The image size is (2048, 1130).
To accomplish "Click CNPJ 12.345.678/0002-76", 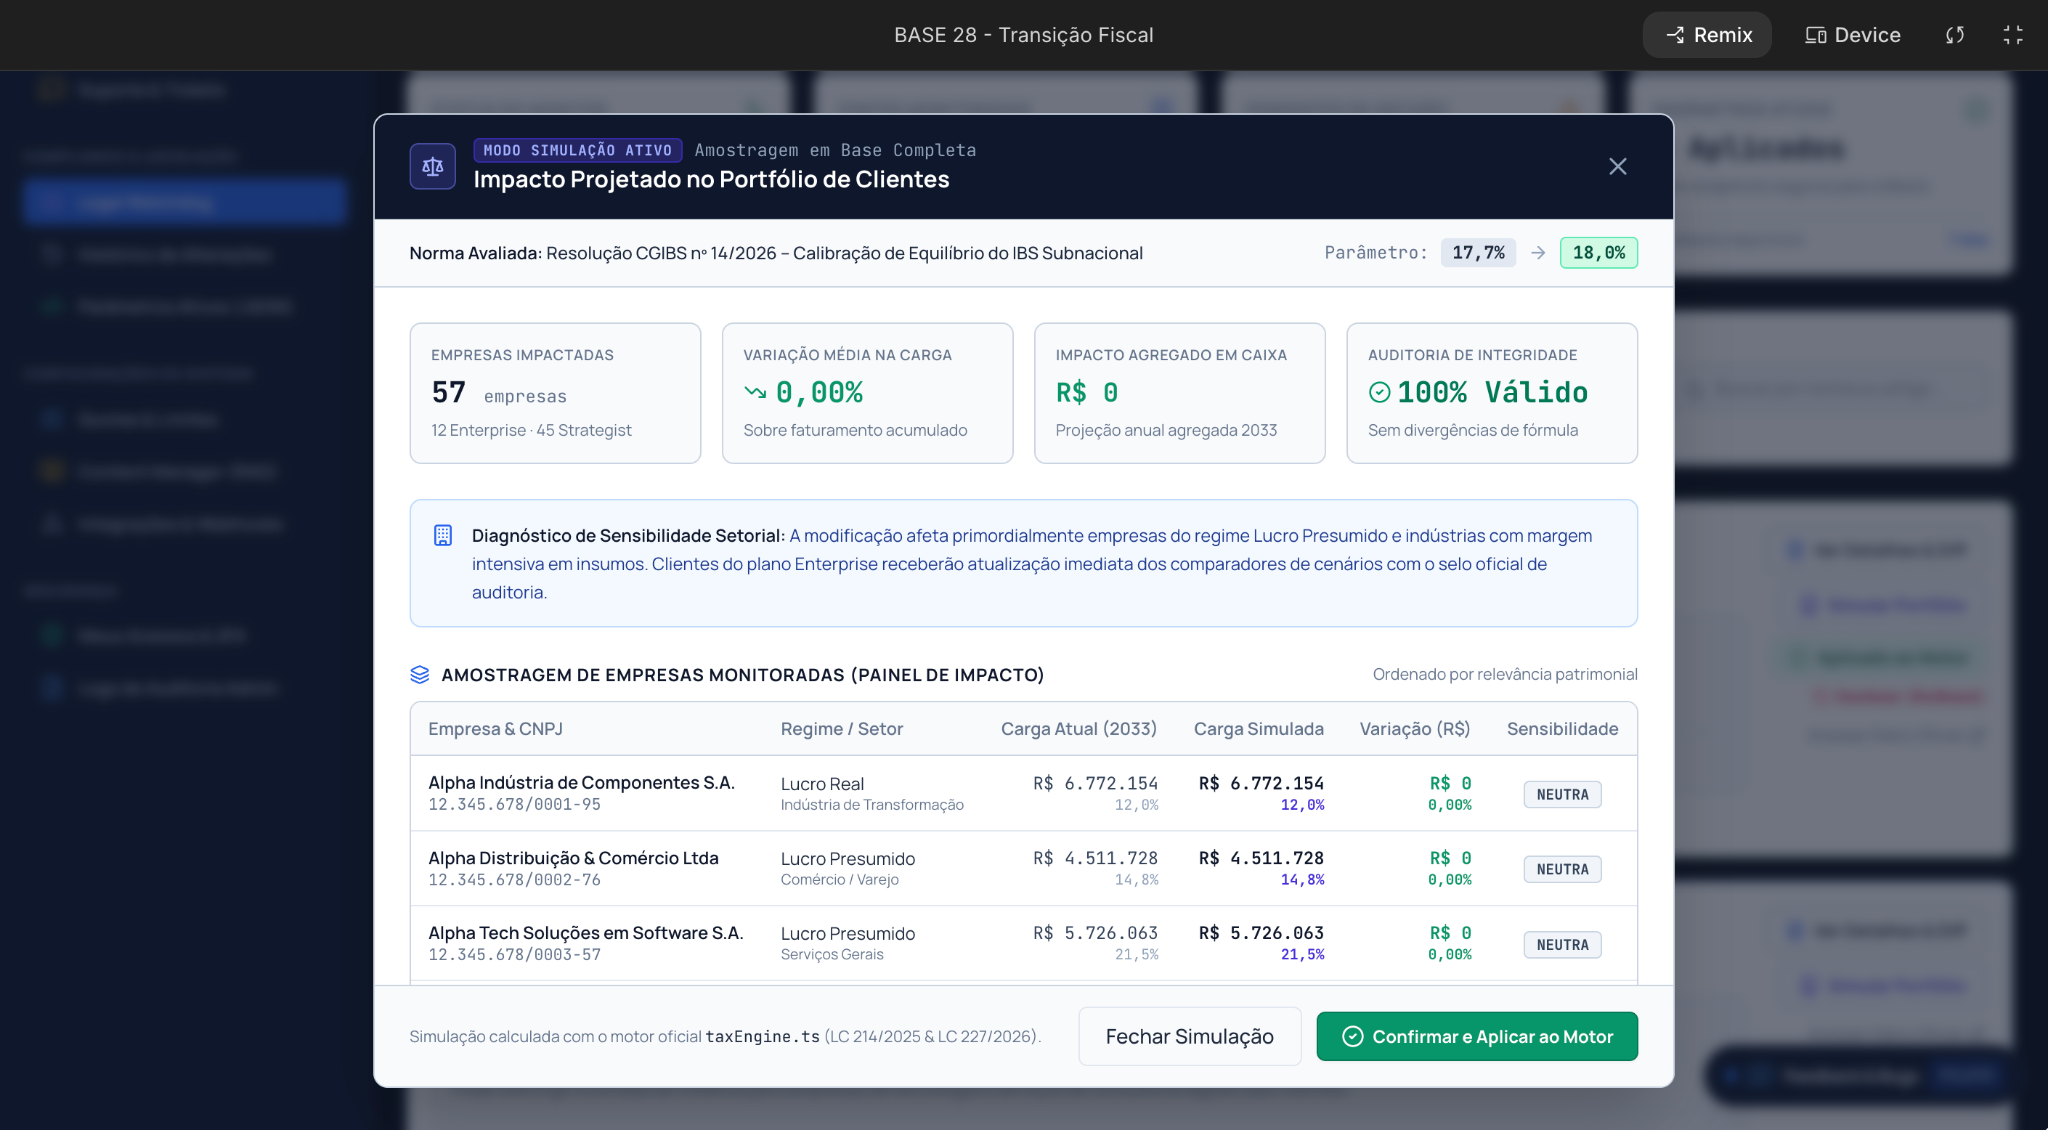I will pos(514,880).
